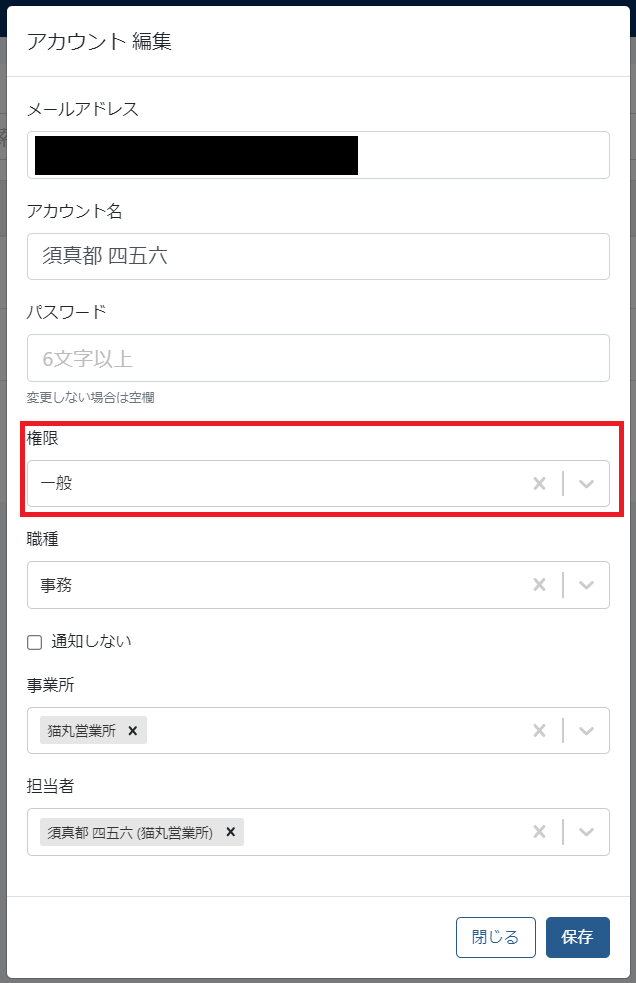
Task: Open the combo box showing 一般
Action: 250,483
